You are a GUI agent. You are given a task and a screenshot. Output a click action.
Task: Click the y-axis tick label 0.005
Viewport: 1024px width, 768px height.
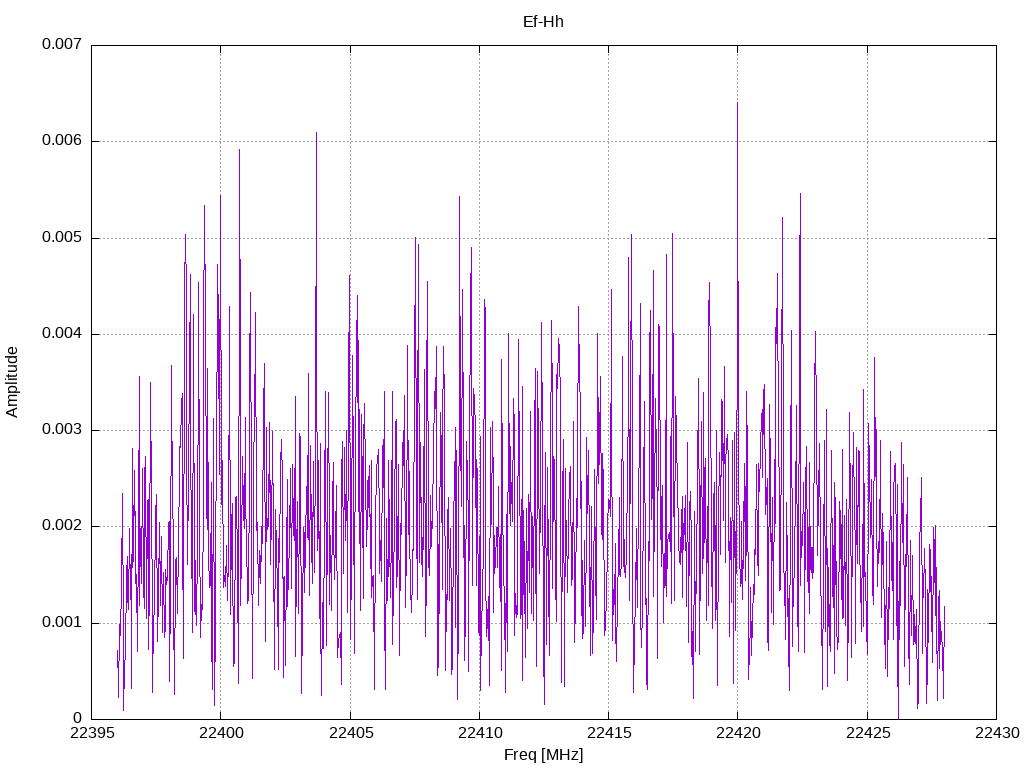coord(62,237)
